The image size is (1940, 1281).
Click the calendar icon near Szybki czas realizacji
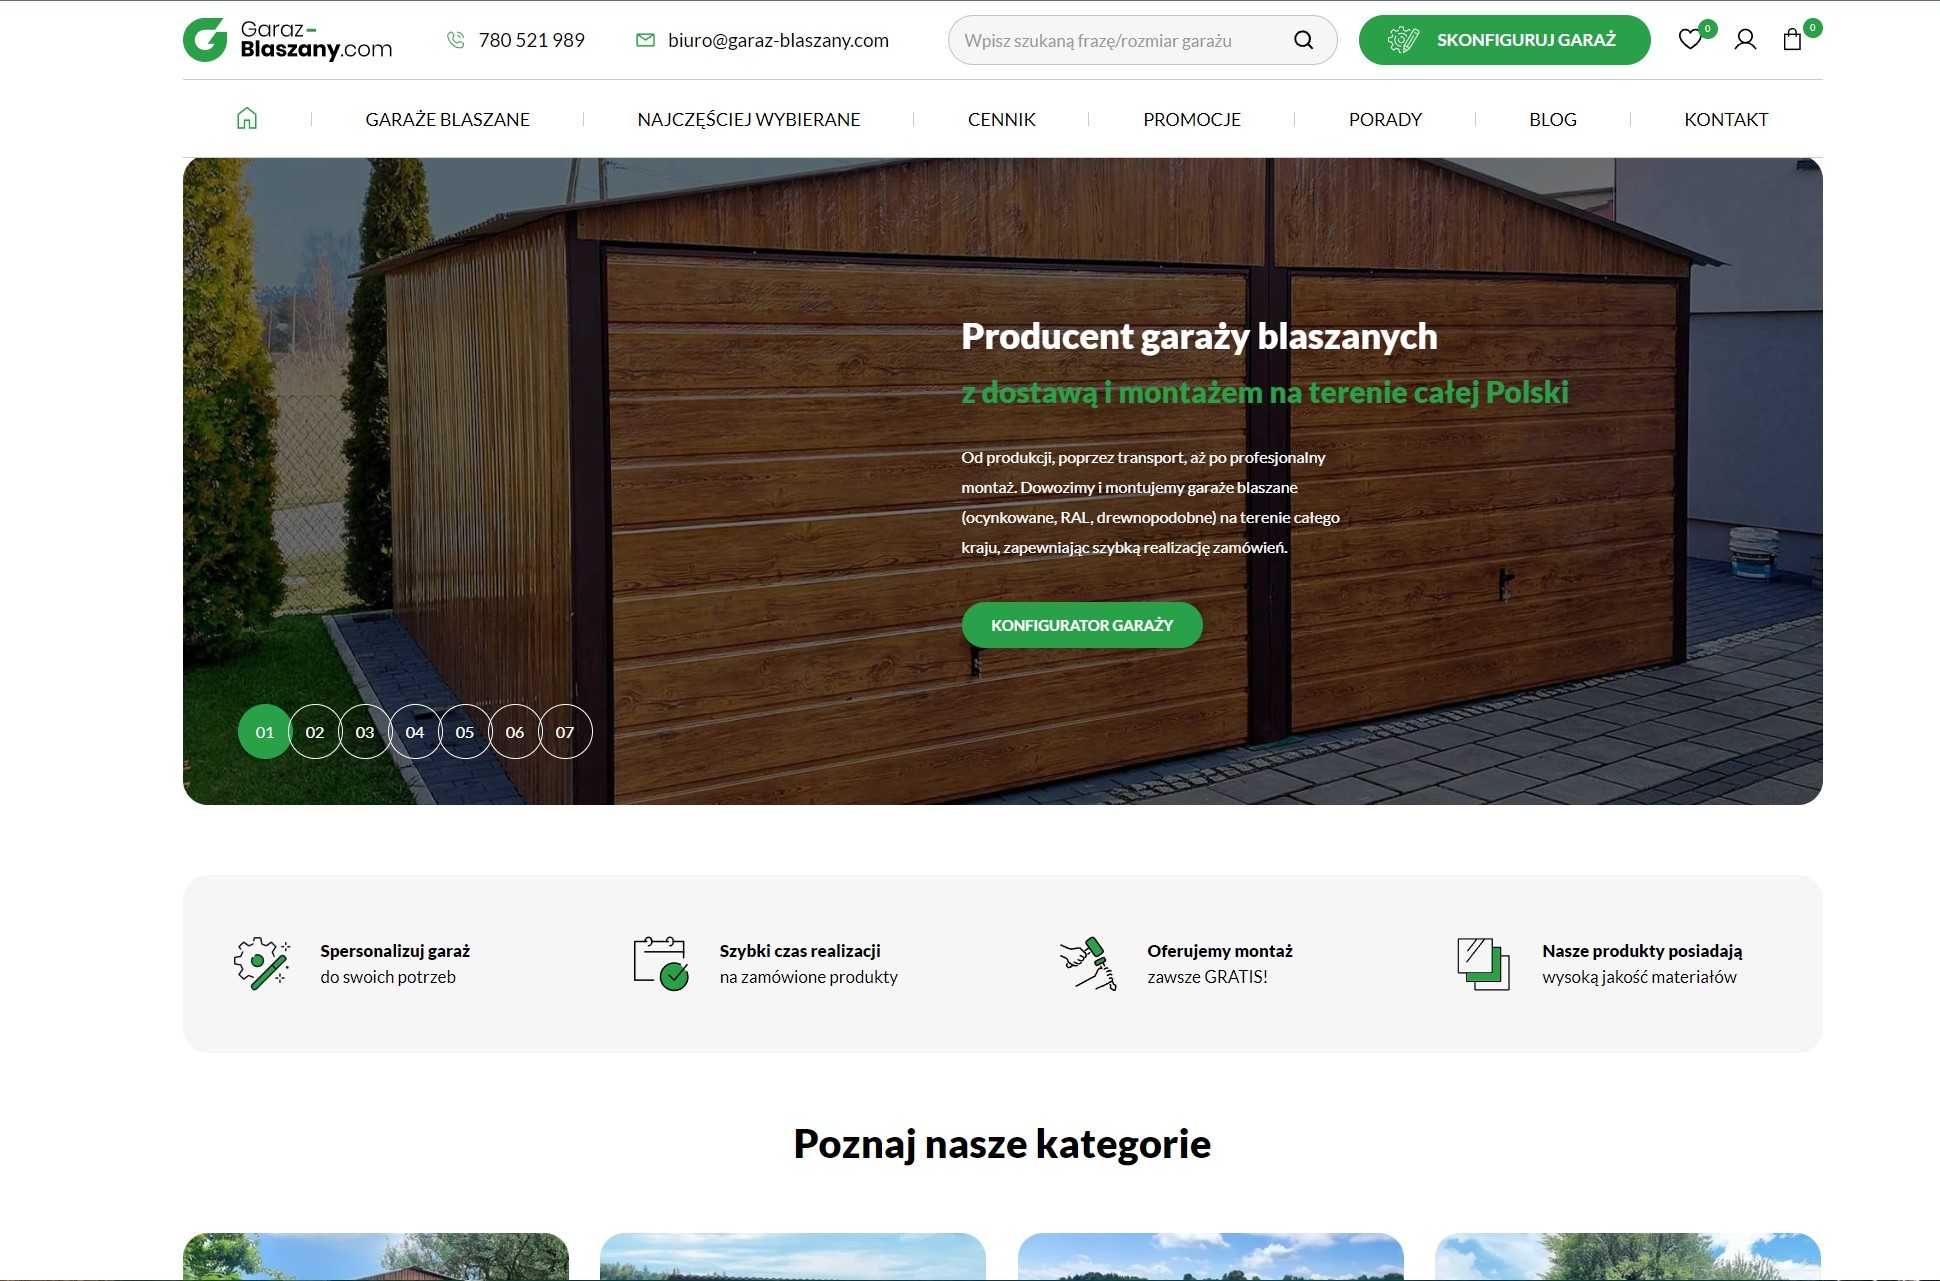pos(660,963)
